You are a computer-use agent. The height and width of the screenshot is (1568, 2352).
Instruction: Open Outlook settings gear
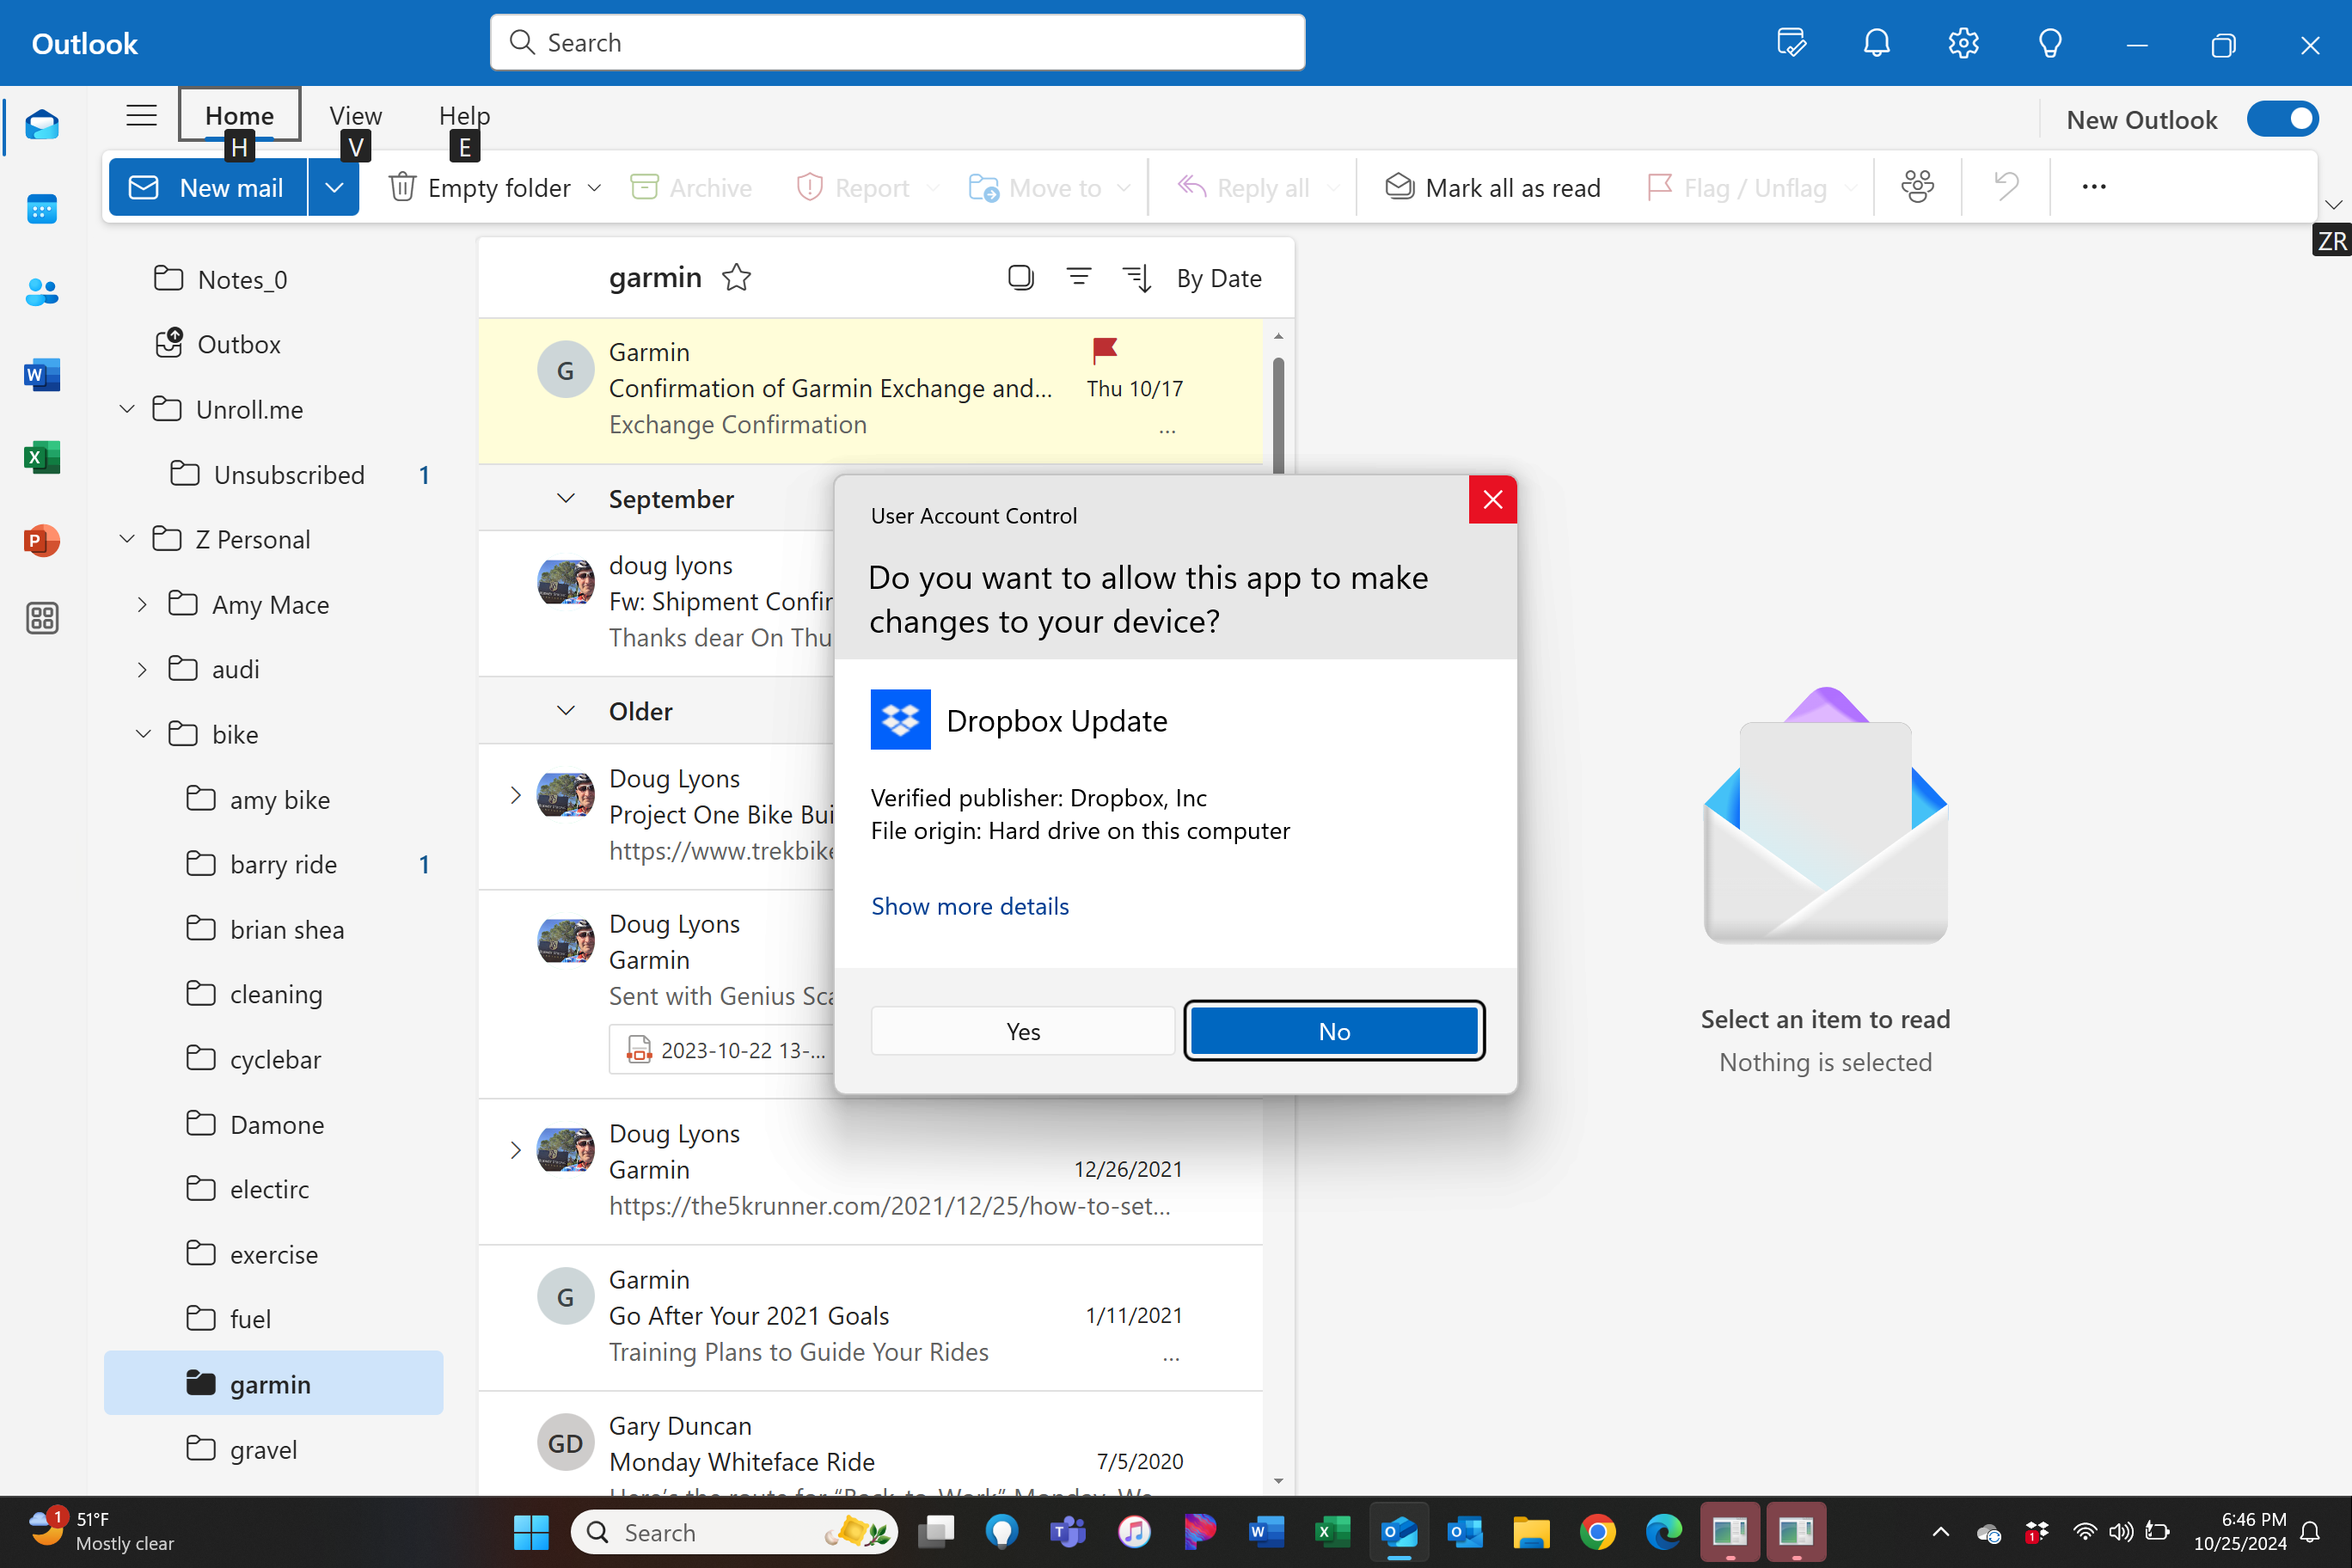click(1963, 43)
